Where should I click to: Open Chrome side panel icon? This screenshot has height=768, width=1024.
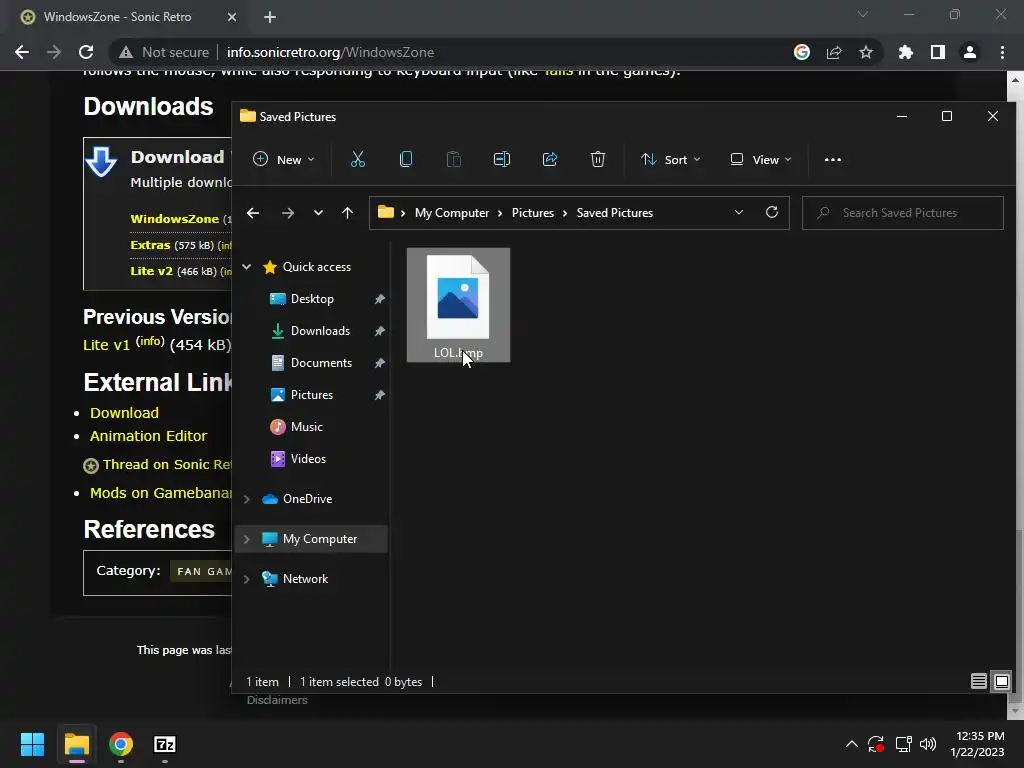point(938,52)
